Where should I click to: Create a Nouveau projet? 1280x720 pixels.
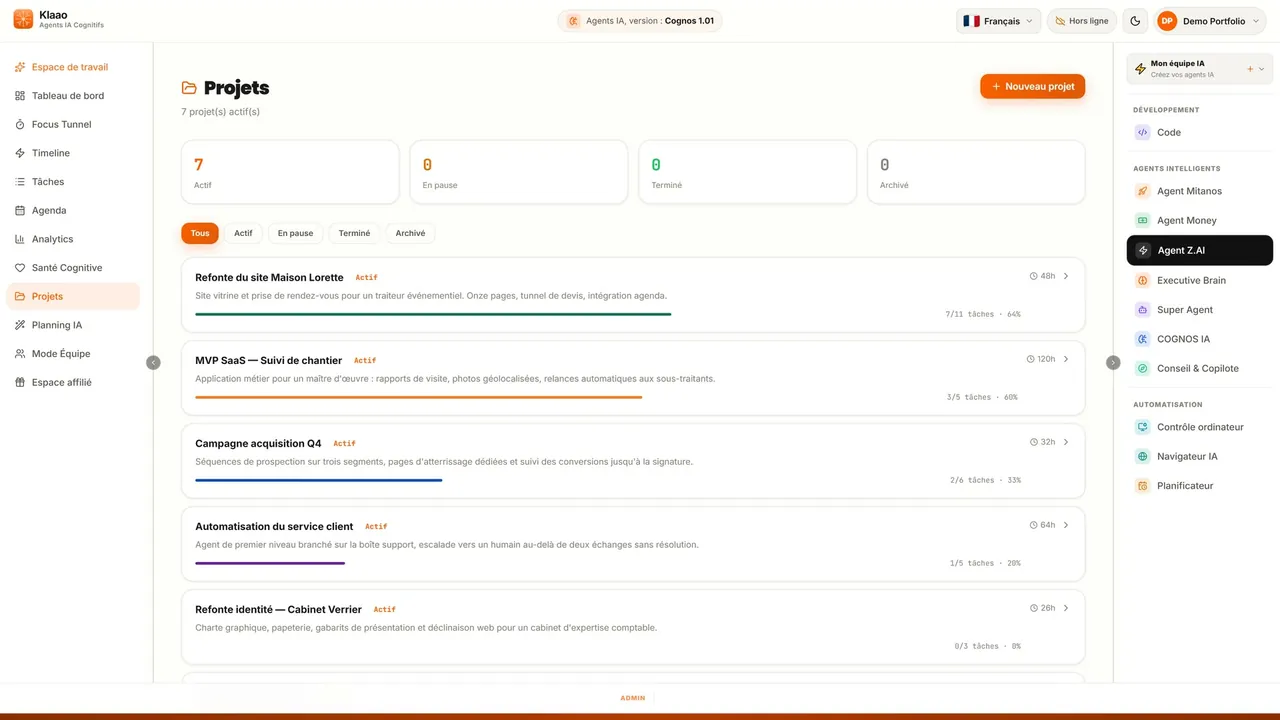point(1032,87)
